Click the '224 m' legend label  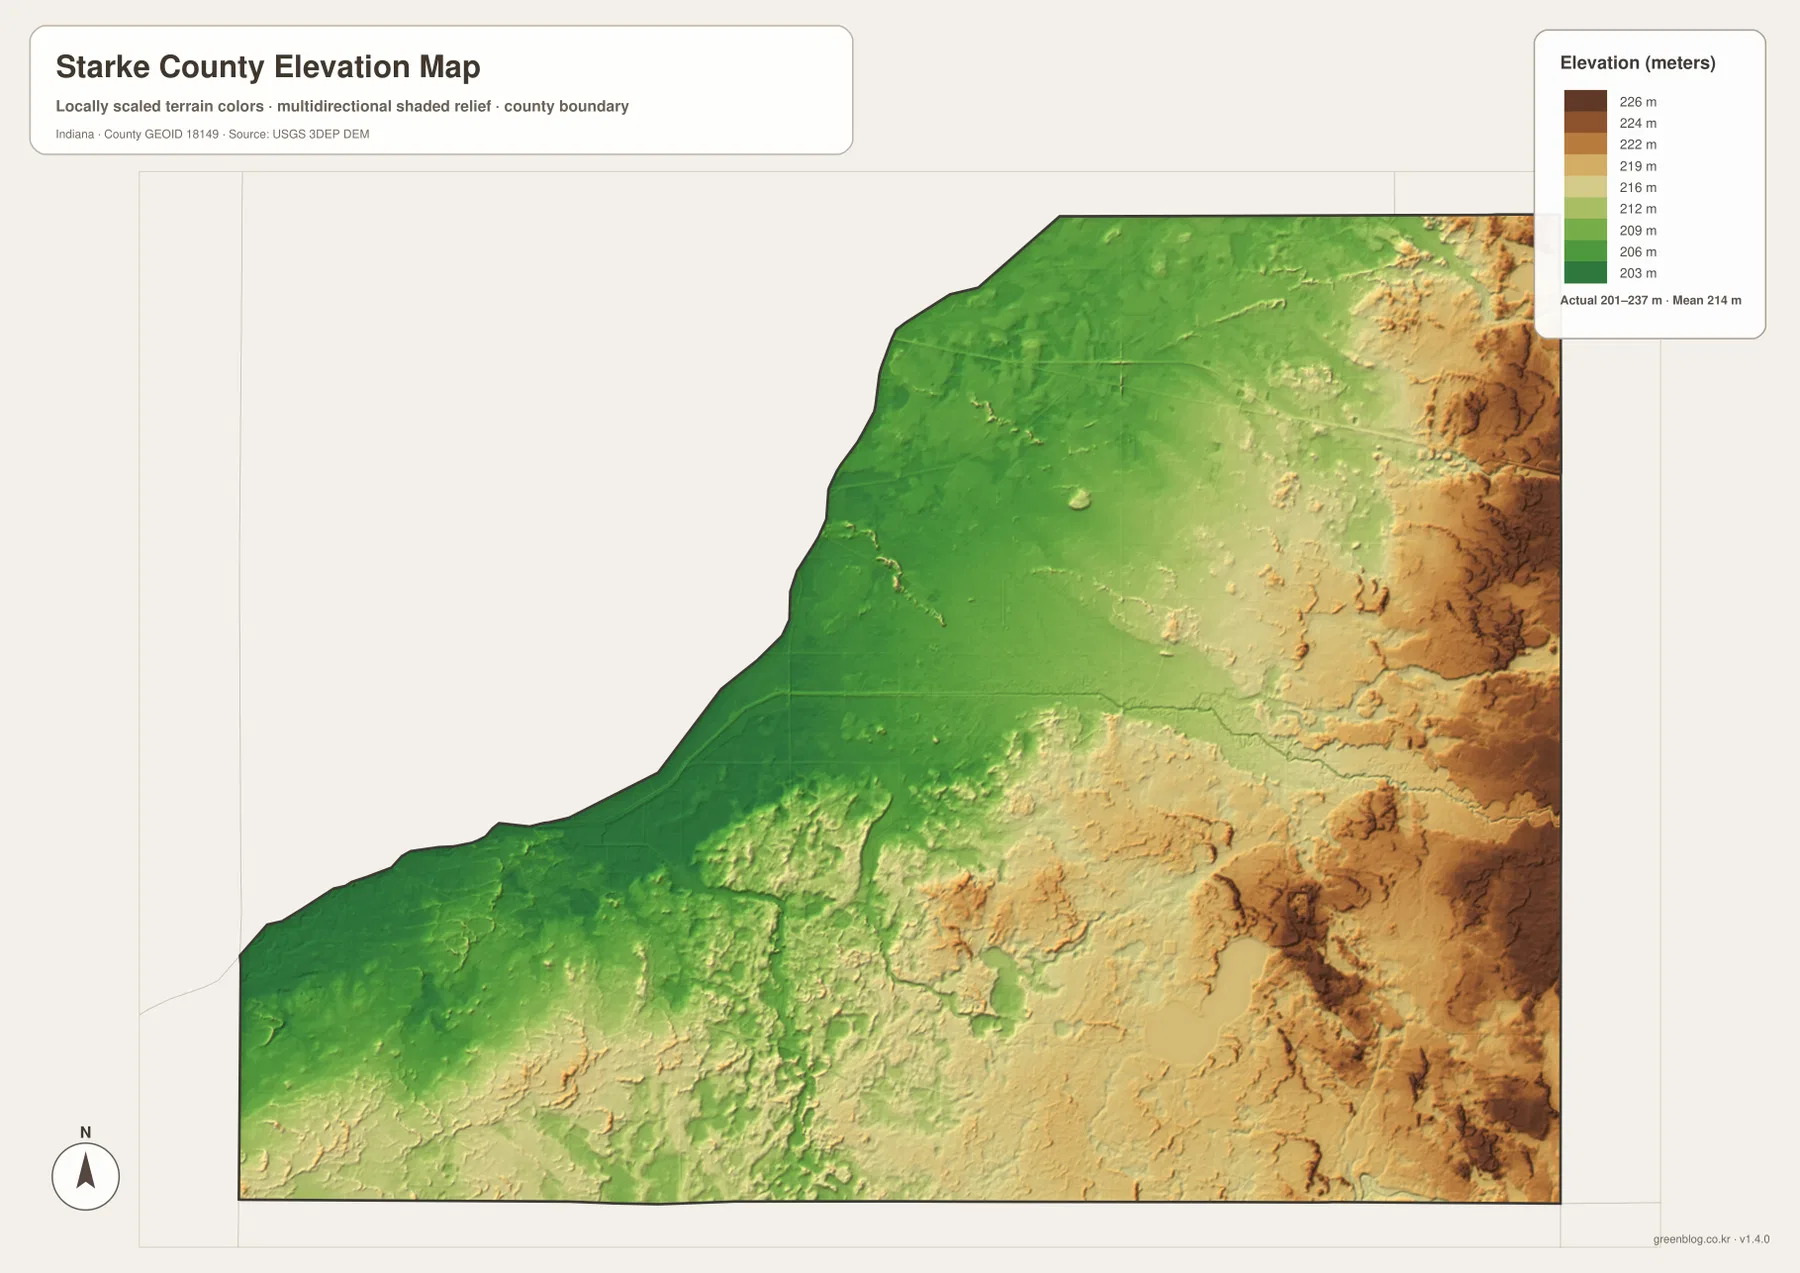point(1638,123)
